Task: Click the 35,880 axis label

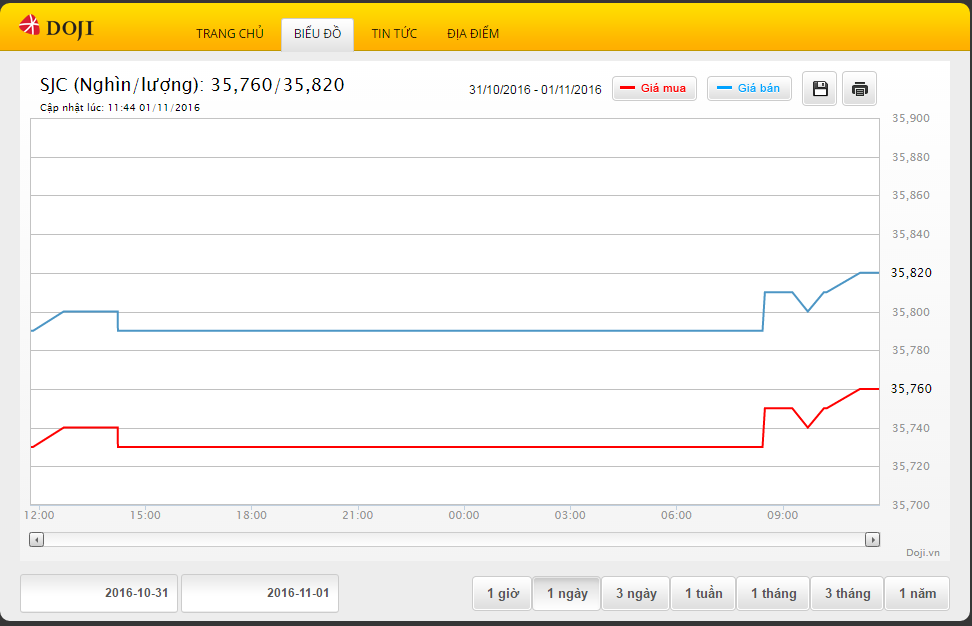Action: [911, 157]
